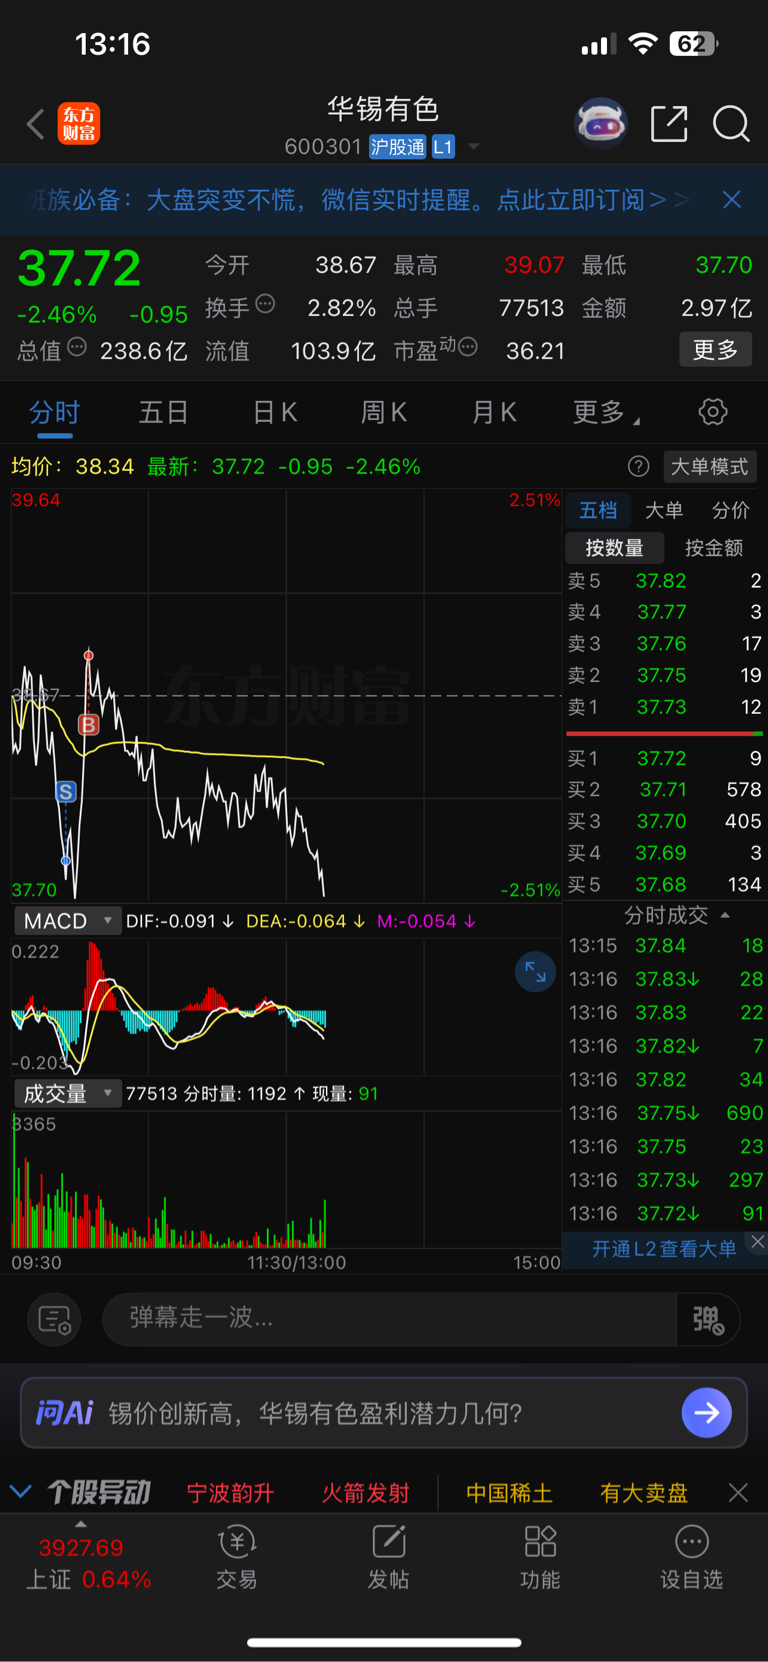Select the 分价 tab
The image size is (768, 1662).
pos(730,510)
